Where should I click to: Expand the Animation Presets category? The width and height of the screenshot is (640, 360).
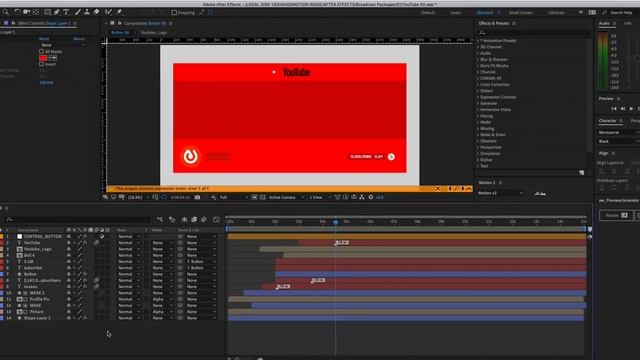478,41
